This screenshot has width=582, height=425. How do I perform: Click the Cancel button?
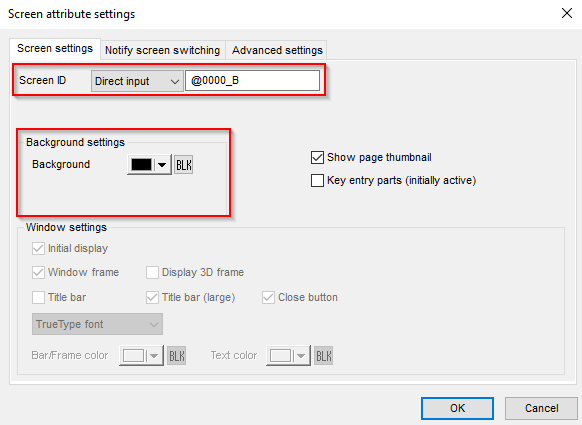[x=541, y=408]
